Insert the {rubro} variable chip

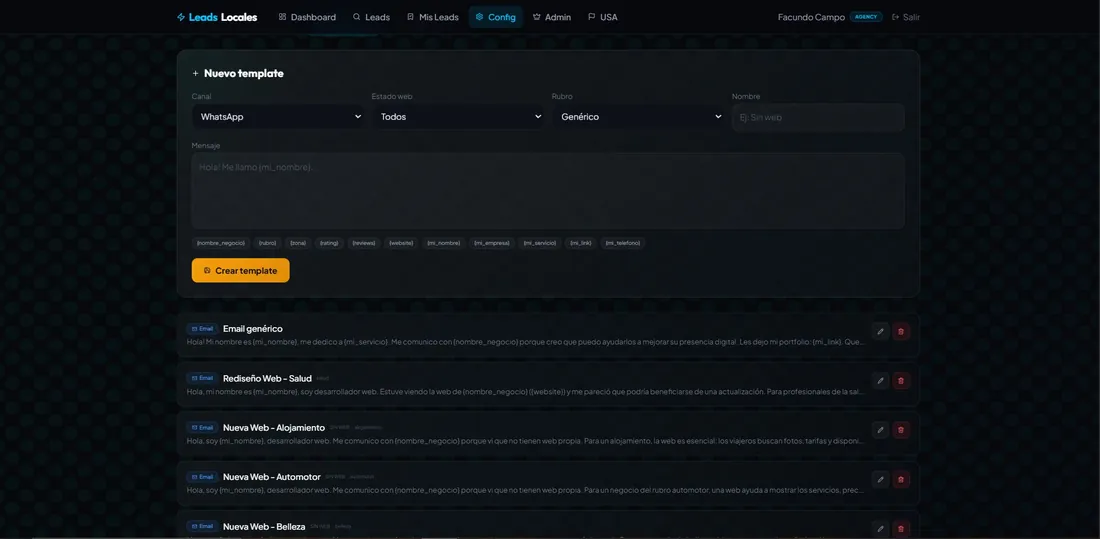point(267,243)
